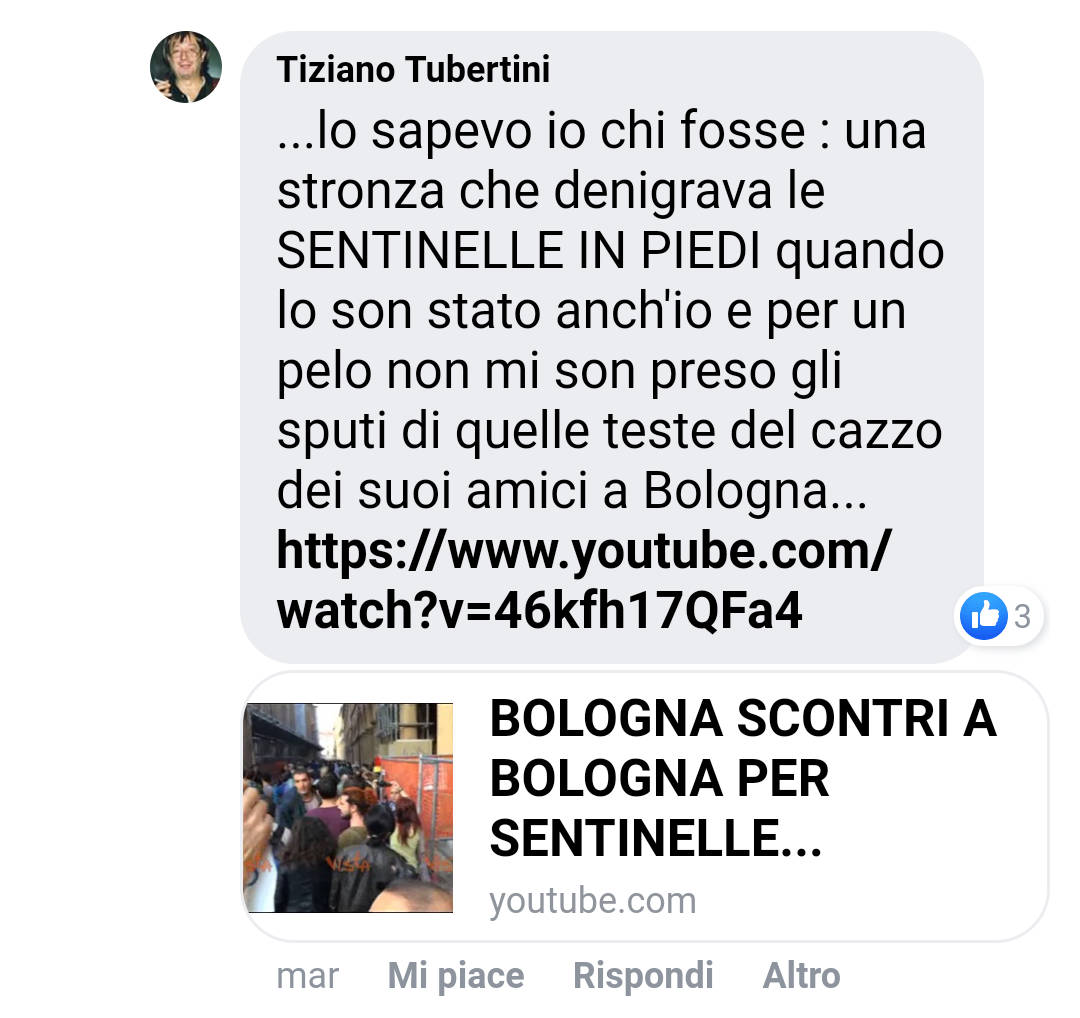This screenshot has height=1018, width=1080.
Task: Click the "mar" comment timestamp
Action: click(307, 976)
